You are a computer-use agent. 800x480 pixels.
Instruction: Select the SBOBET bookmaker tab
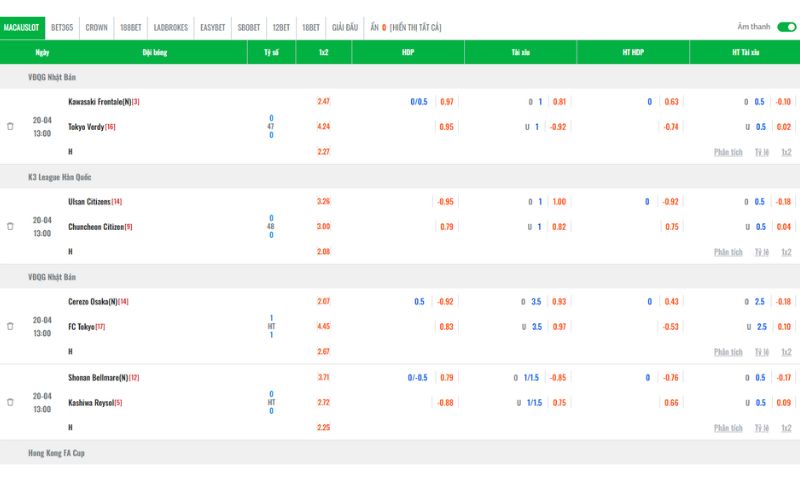coord(249,28)
